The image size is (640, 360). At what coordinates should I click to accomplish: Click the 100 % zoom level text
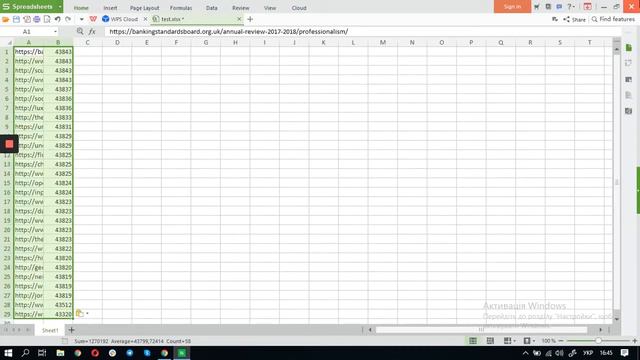[x=548, y=341]
